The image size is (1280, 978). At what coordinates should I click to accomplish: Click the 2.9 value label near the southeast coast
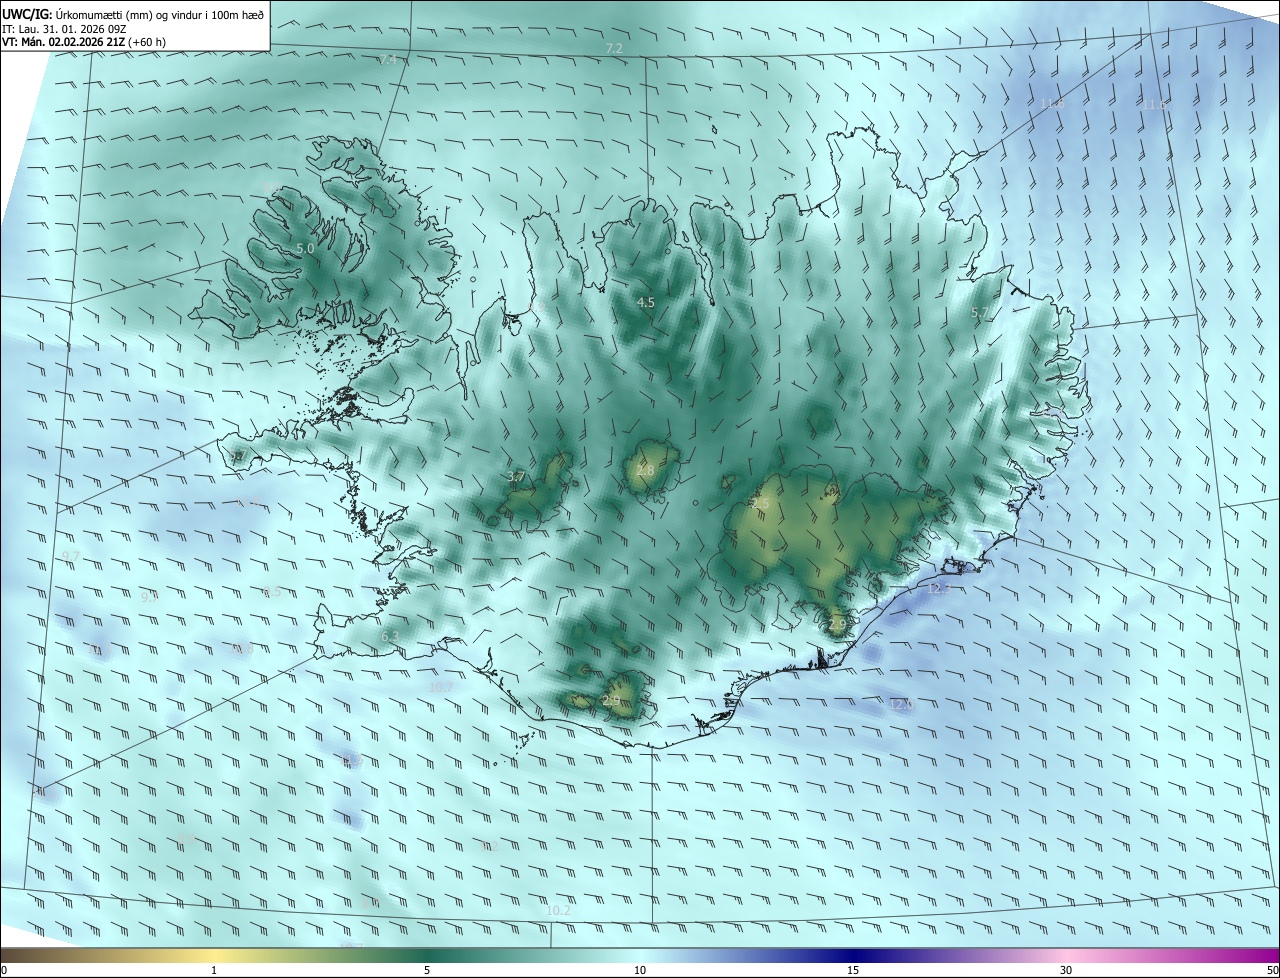point(837,624)
